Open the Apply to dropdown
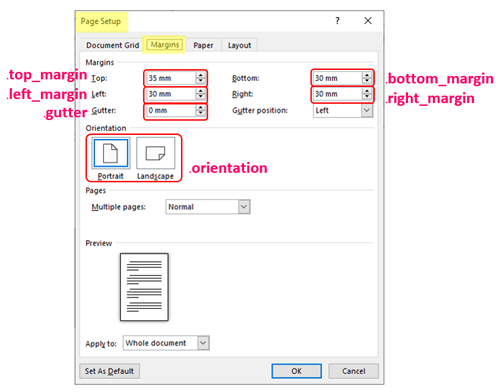500x392 pixels. coord(203,343)
